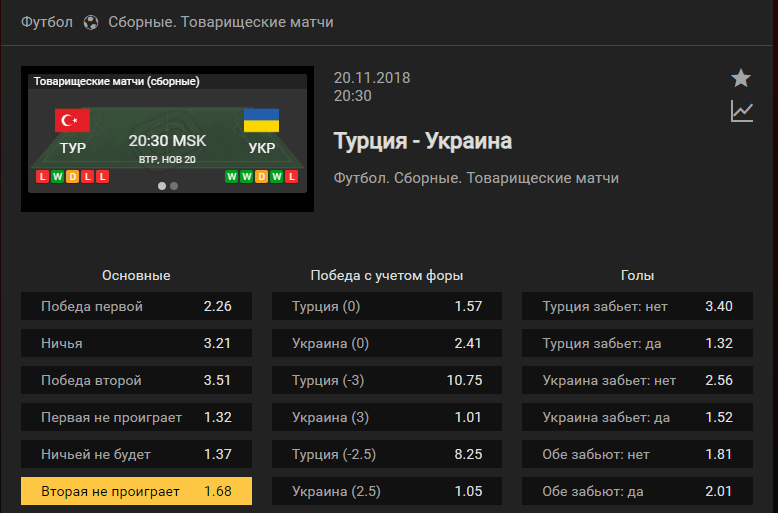The width and height of the screenshot is (778, 513).
Task: Click the ВТР, НОВ 20 date in the widget
Action: pyautogui.click(x=167, y=160)
